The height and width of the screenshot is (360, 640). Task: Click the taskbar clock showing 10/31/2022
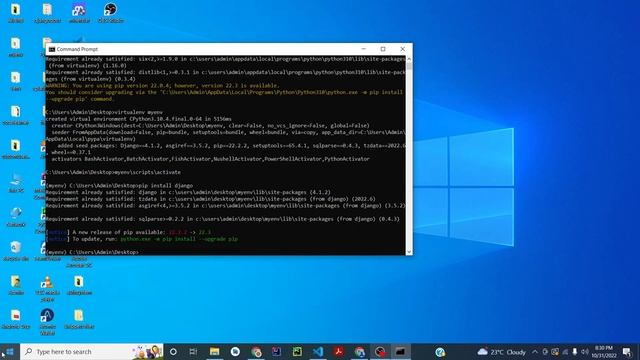coord(604,352)
